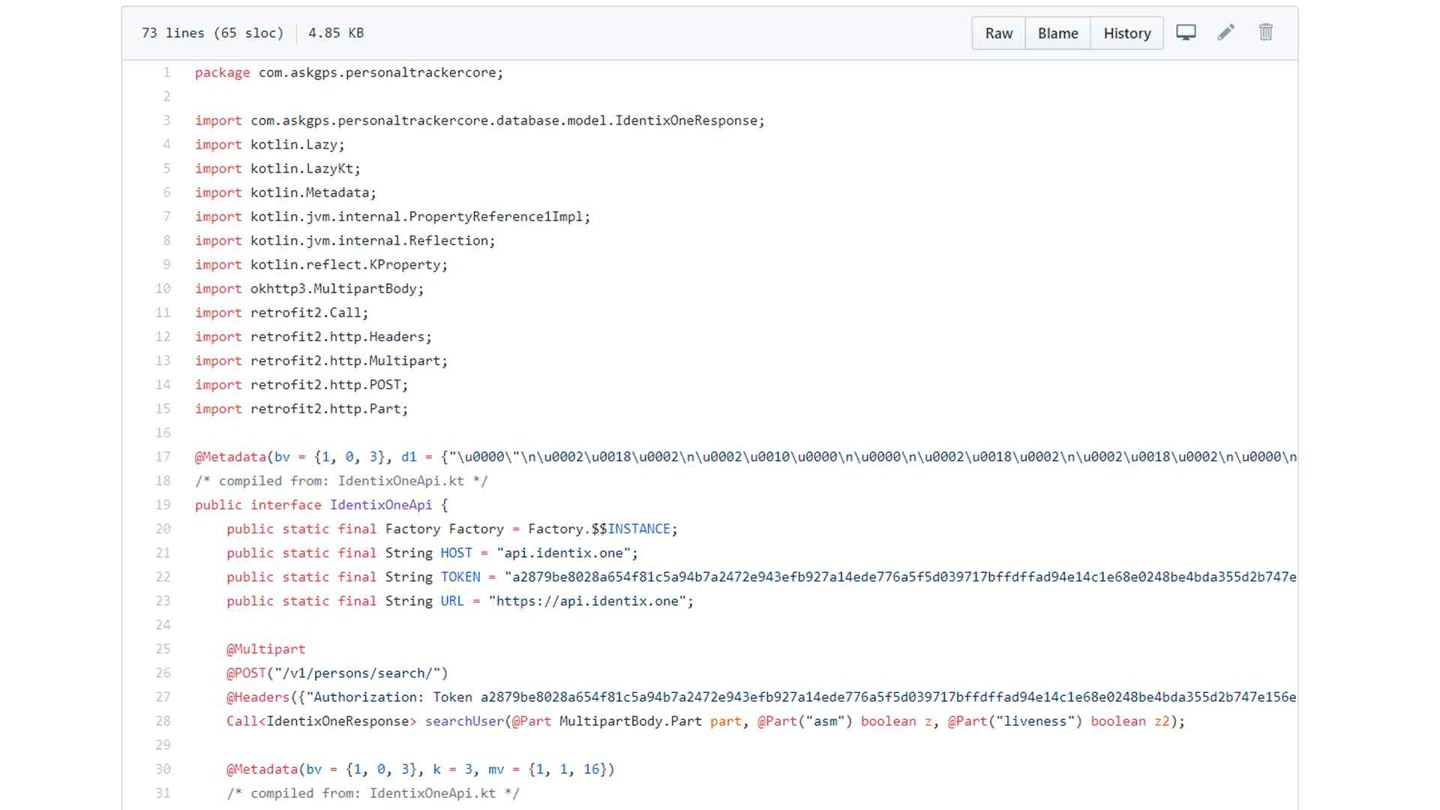This screenshot has height=810, width=1440.
Task: Select line number 17 with Metadata annotation
Action: pyautogui.click(x=163, y=456)
